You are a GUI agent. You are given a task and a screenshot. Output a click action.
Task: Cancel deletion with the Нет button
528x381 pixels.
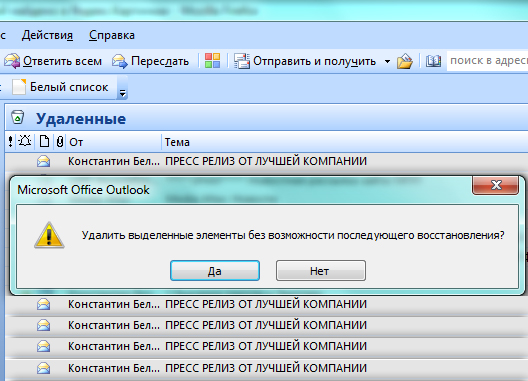[321, 271]
